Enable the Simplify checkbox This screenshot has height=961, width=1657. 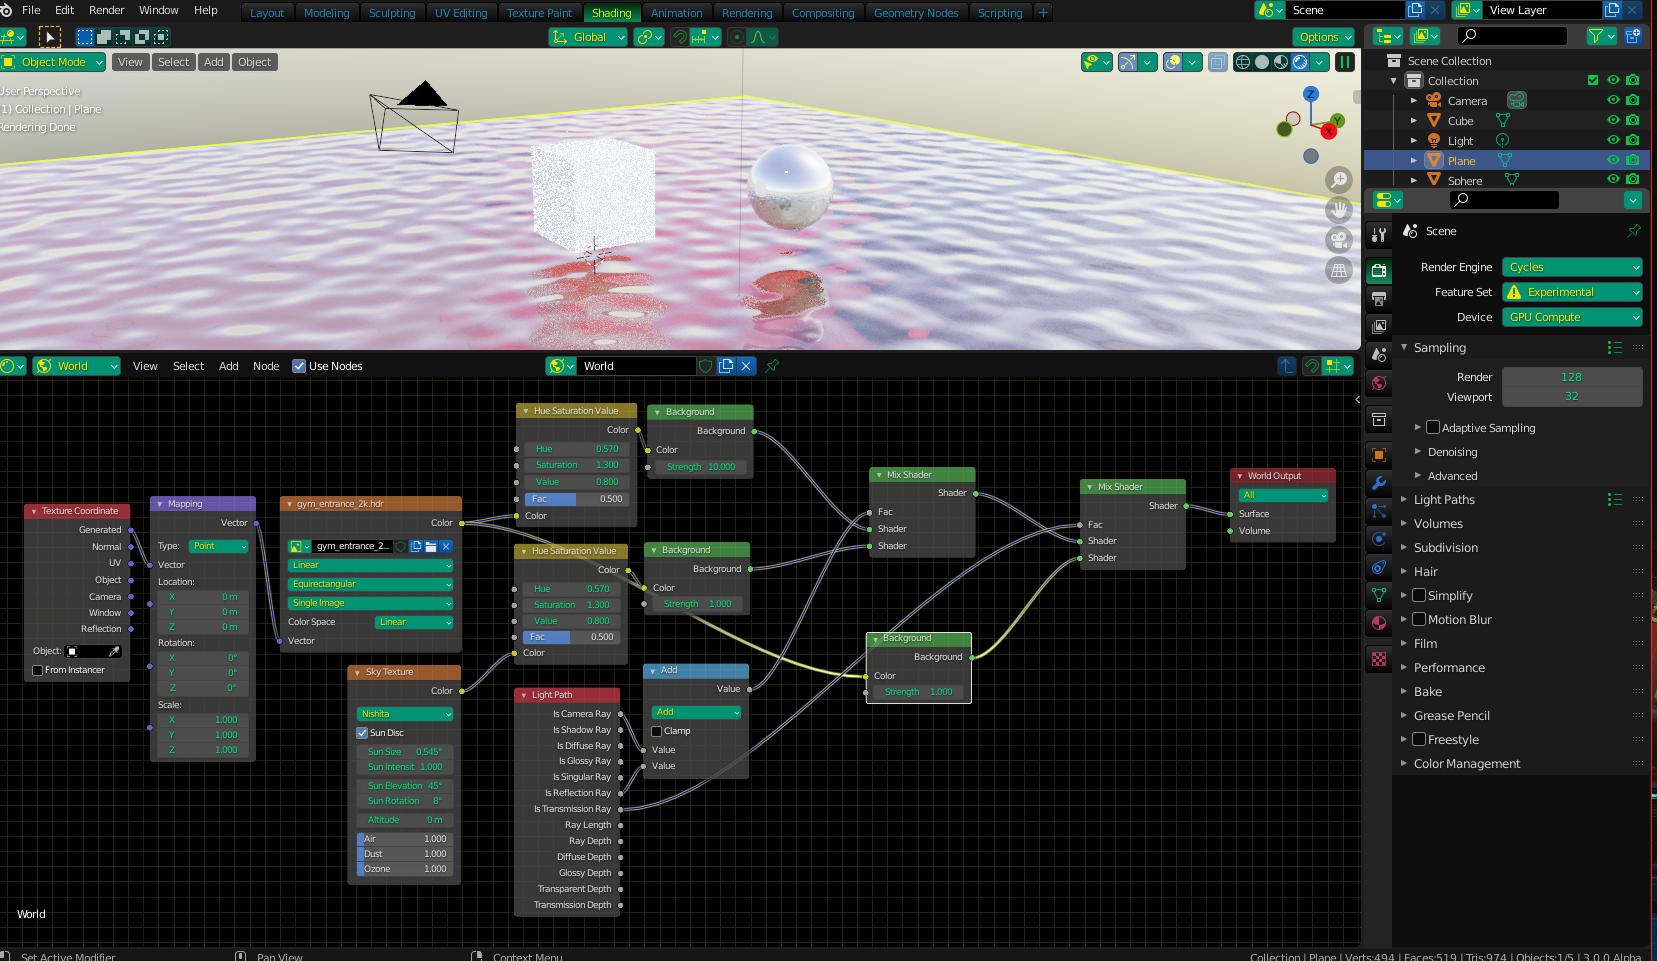coord(1419,596)
